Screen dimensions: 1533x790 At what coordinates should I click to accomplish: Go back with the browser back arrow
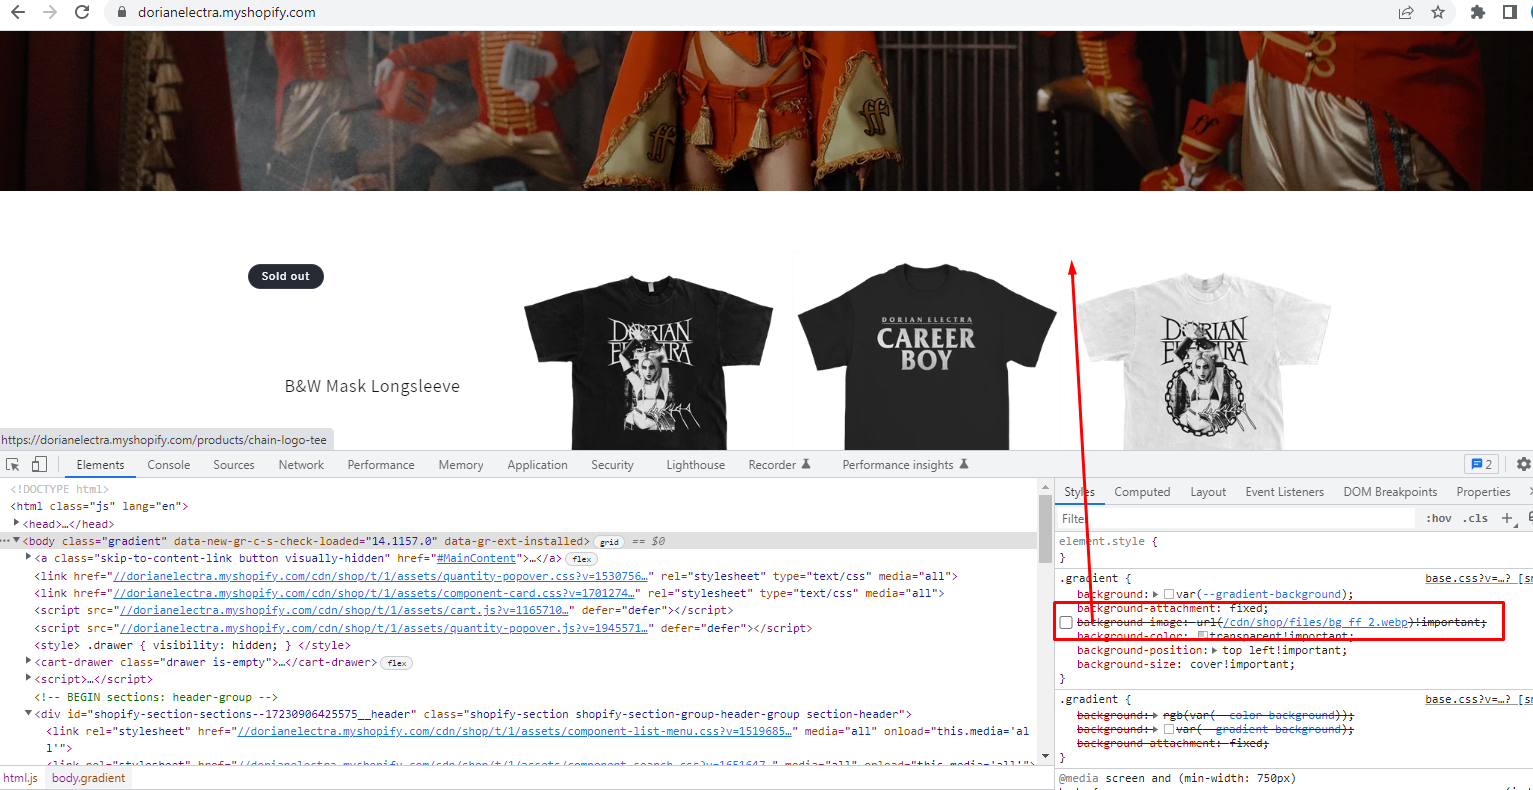click(17, 12)
